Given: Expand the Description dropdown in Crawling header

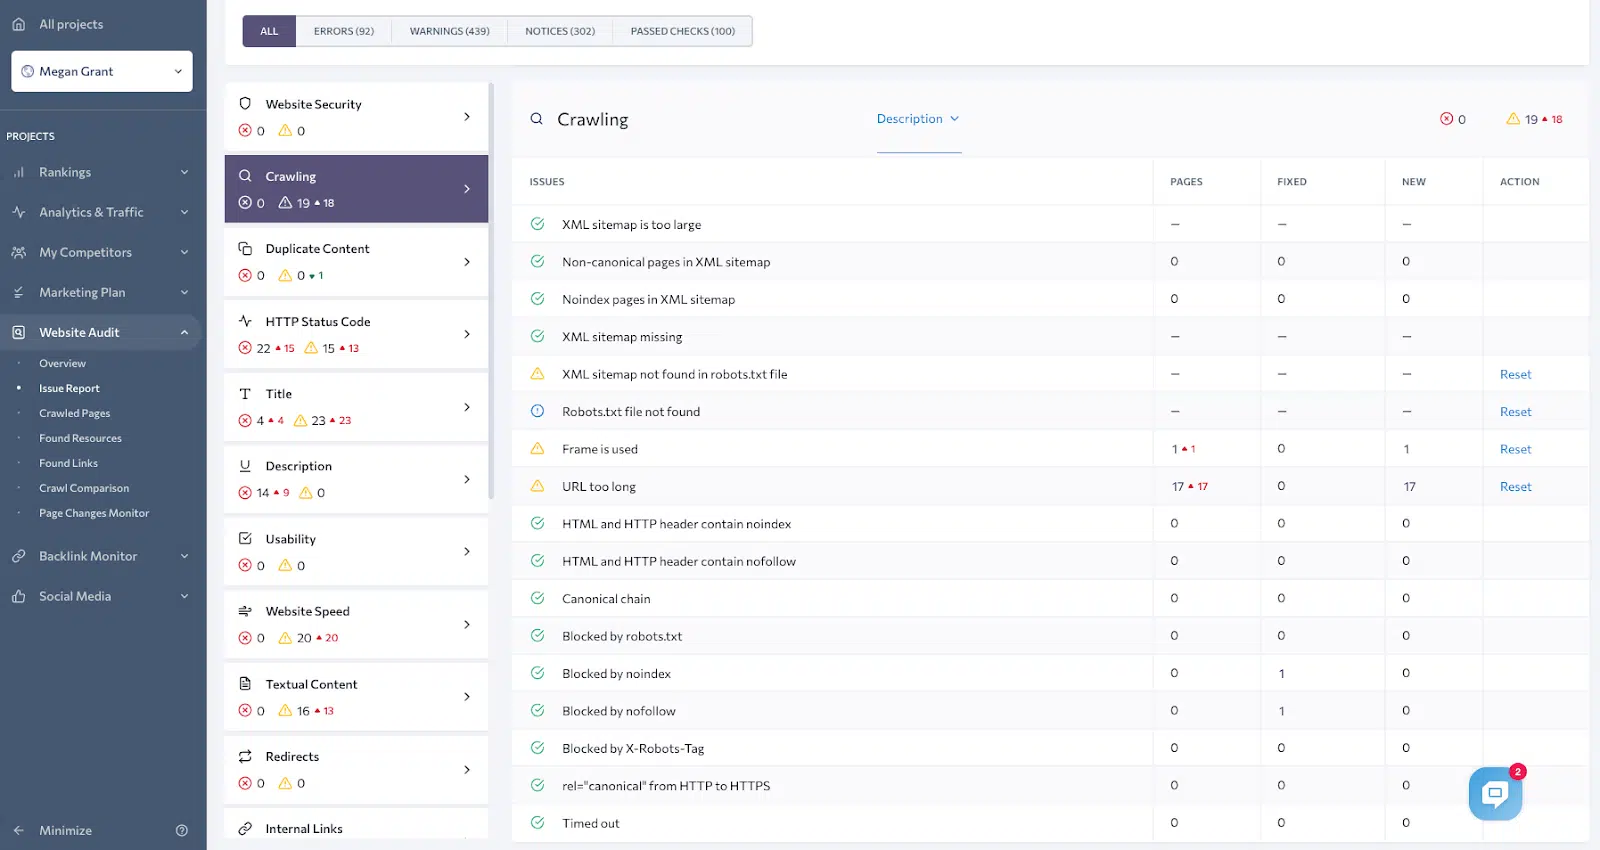Looking at the screenshot, I should [x=918, y=119].
